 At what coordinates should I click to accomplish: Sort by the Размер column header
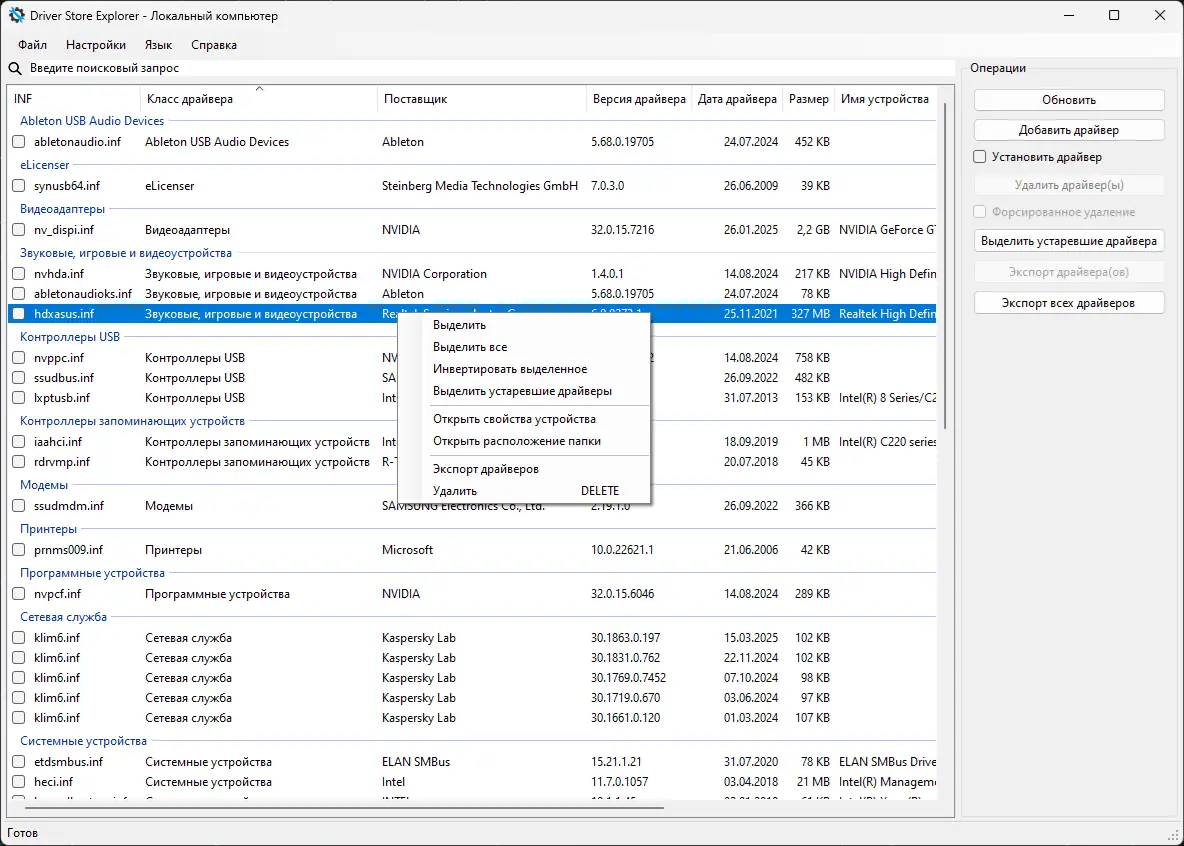point(809,99)
